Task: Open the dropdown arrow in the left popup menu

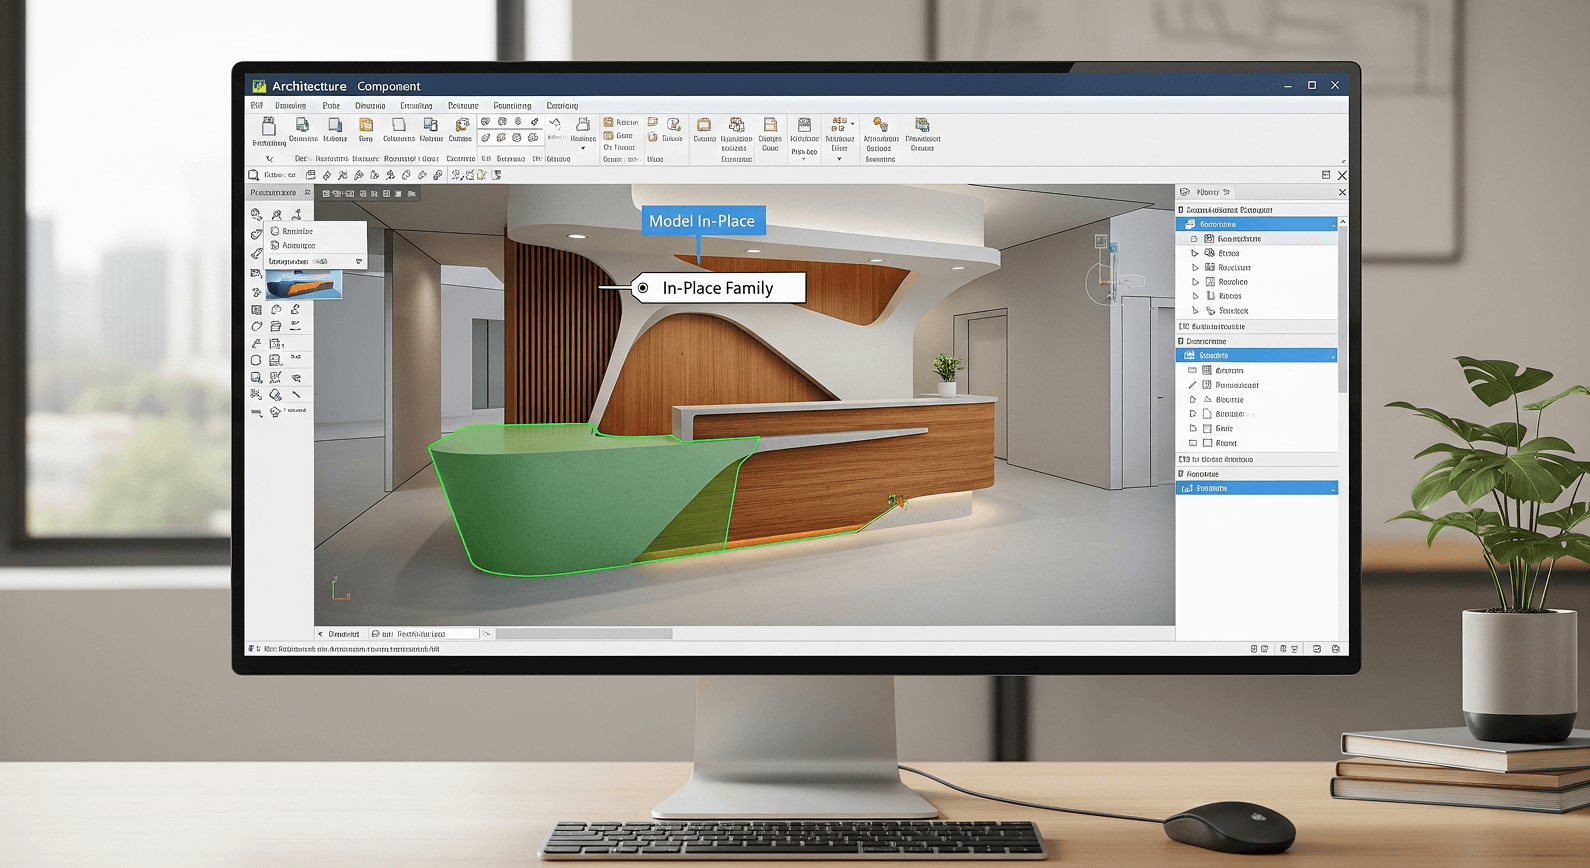Action: tap(358, 262)
